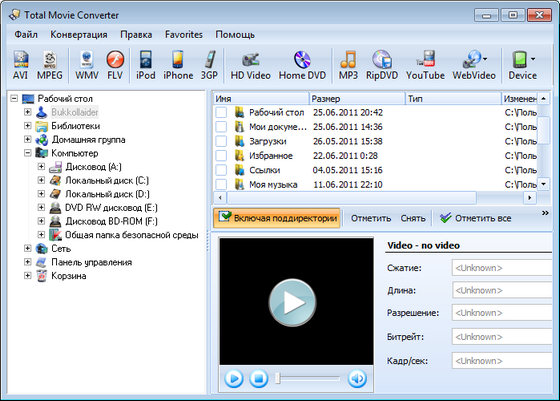Expand Локальный диск (C:) node
The image size is (560, 401).
click(x=41, y=180)
